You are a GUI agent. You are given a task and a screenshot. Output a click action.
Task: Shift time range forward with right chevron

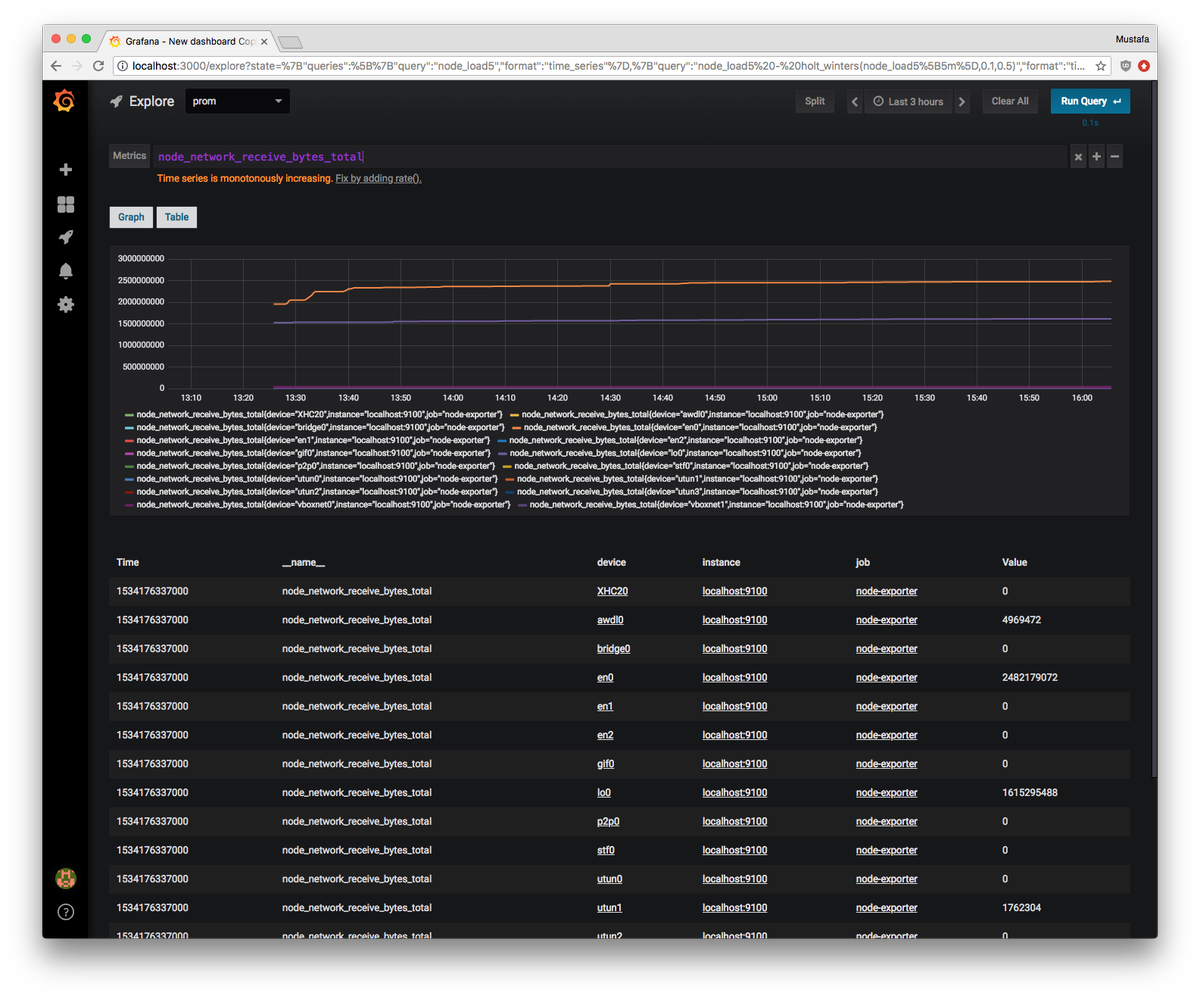(x=962, y=101)
